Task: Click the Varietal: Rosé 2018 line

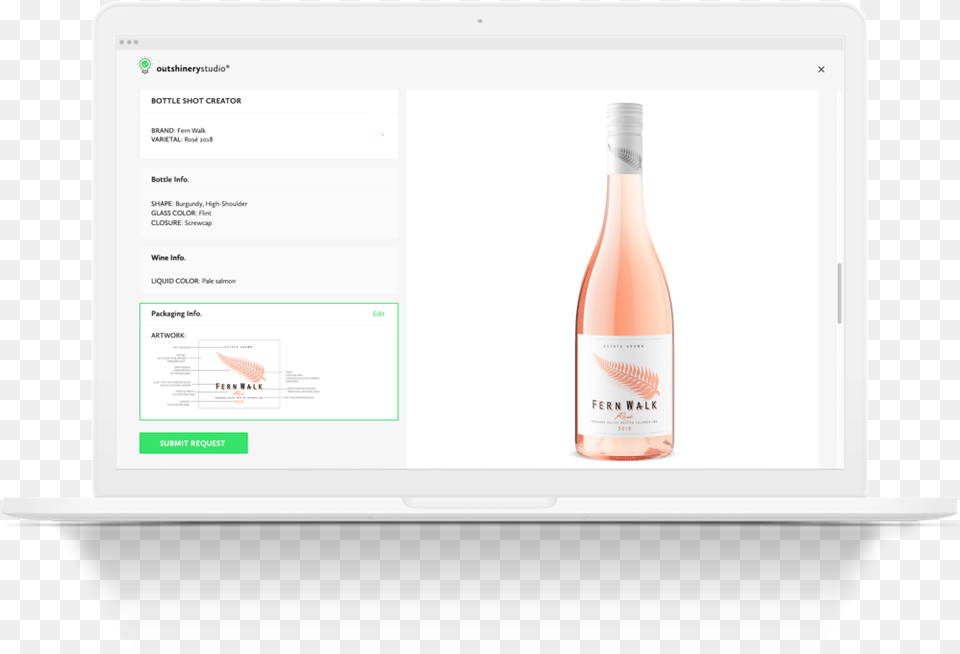Action: 182,140
